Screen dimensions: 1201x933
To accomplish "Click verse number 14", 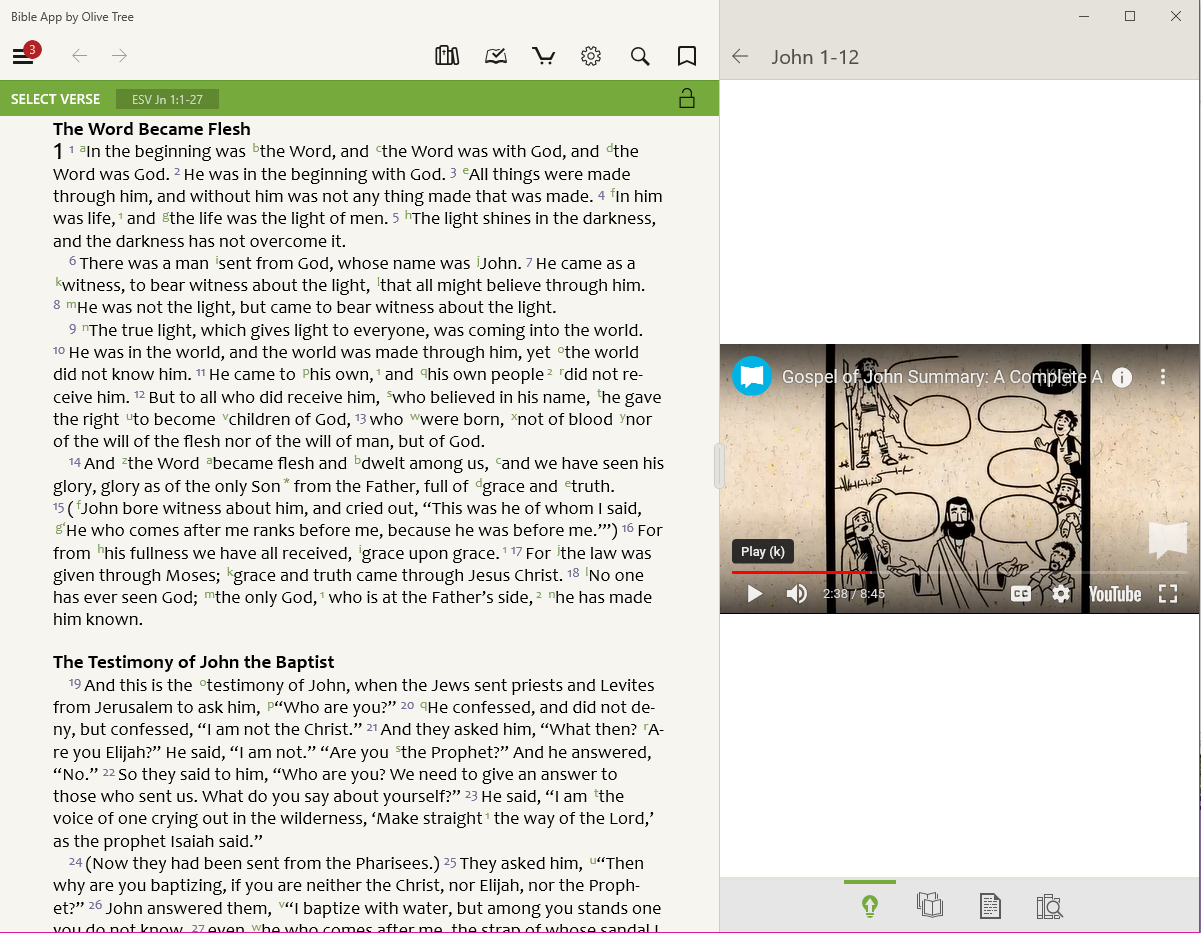I will click(x=75, y=462).
